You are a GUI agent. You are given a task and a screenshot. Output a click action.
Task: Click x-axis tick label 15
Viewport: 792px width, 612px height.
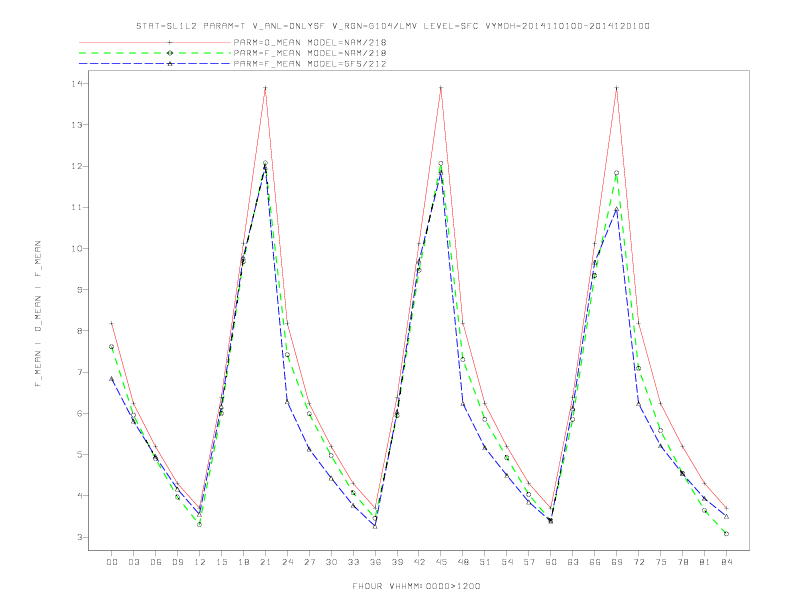(221, 562)
